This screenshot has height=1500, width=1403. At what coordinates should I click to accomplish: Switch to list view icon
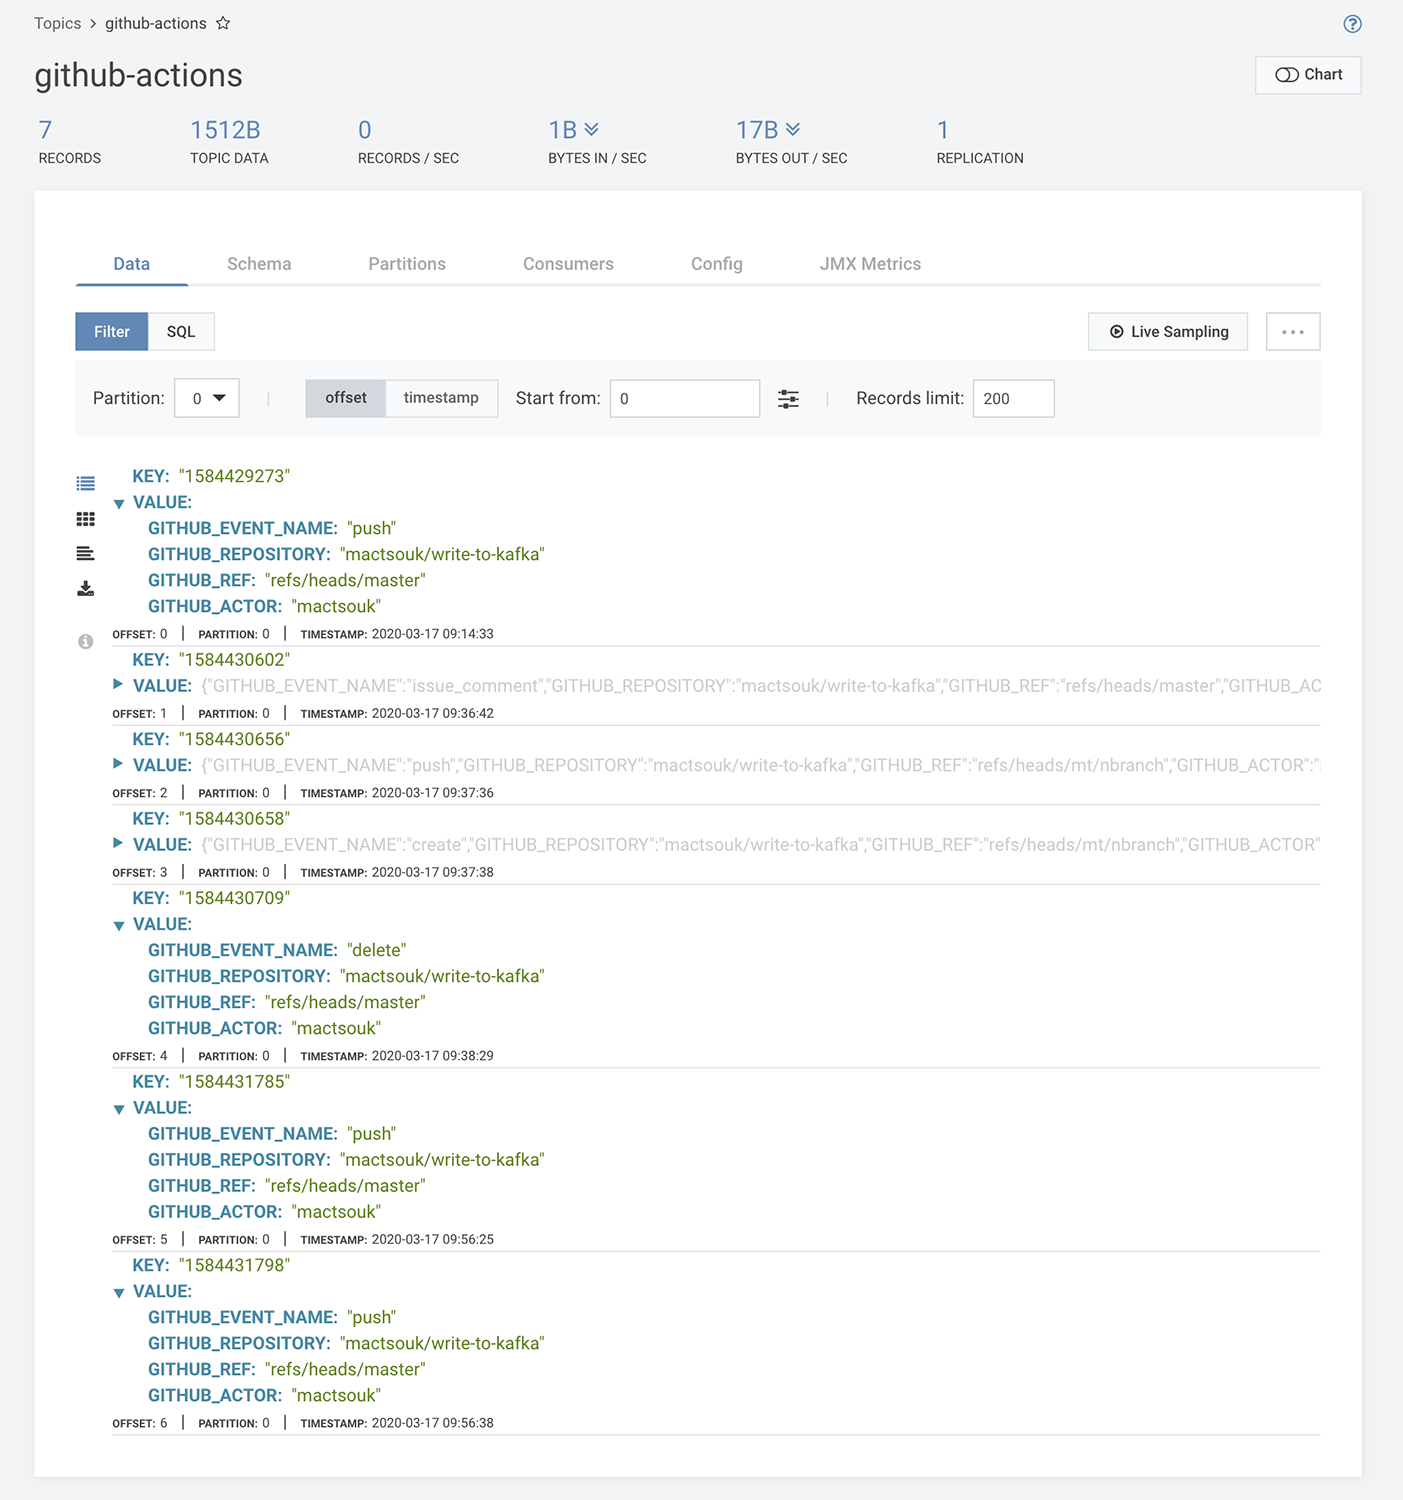pos(86,483)
